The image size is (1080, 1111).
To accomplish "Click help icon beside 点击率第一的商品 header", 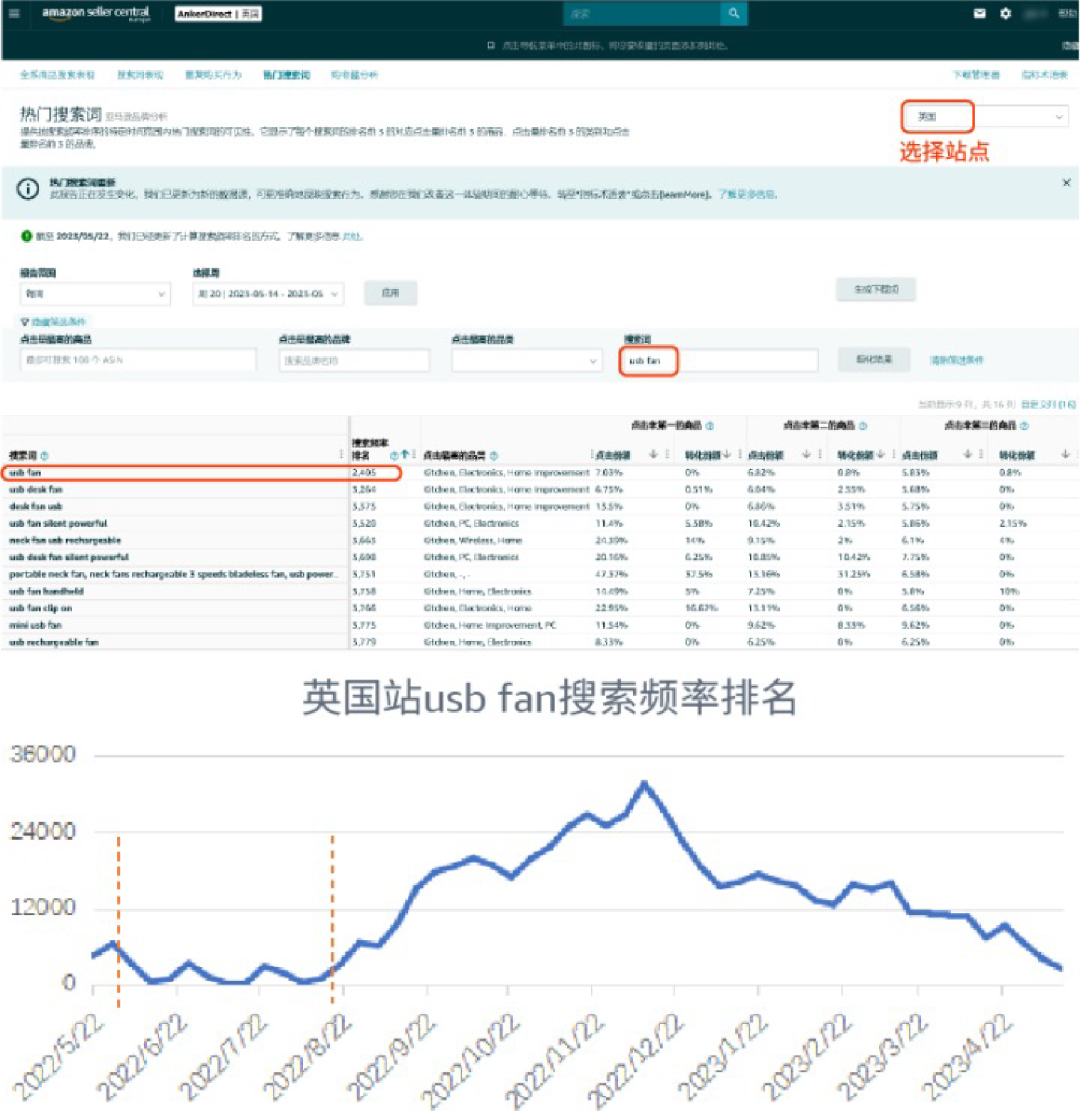I will (709, 426).
